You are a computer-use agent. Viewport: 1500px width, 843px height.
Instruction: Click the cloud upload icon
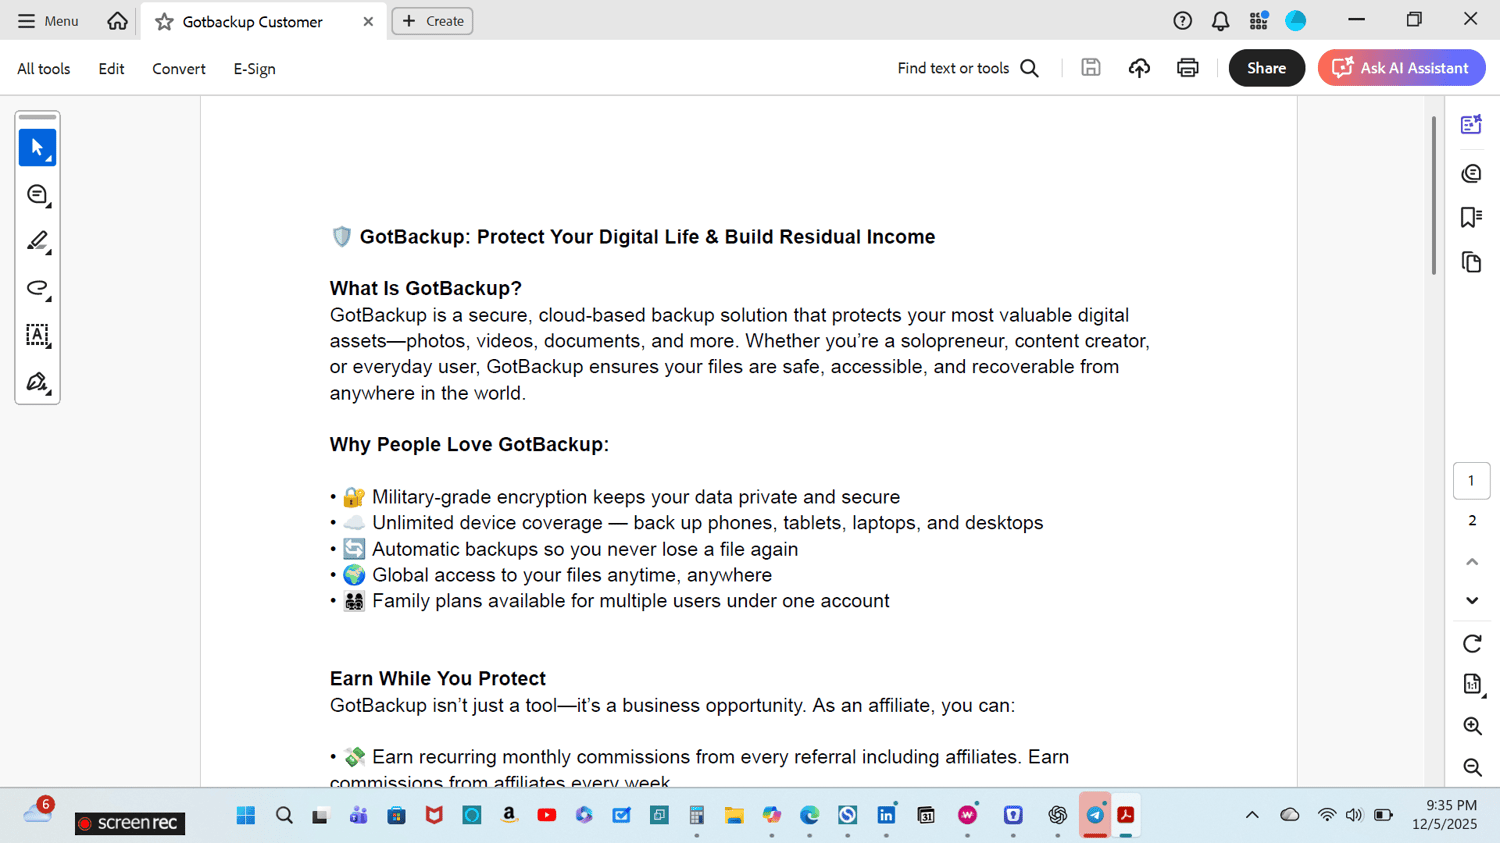pyautogui.click(x=1139, y=68)
